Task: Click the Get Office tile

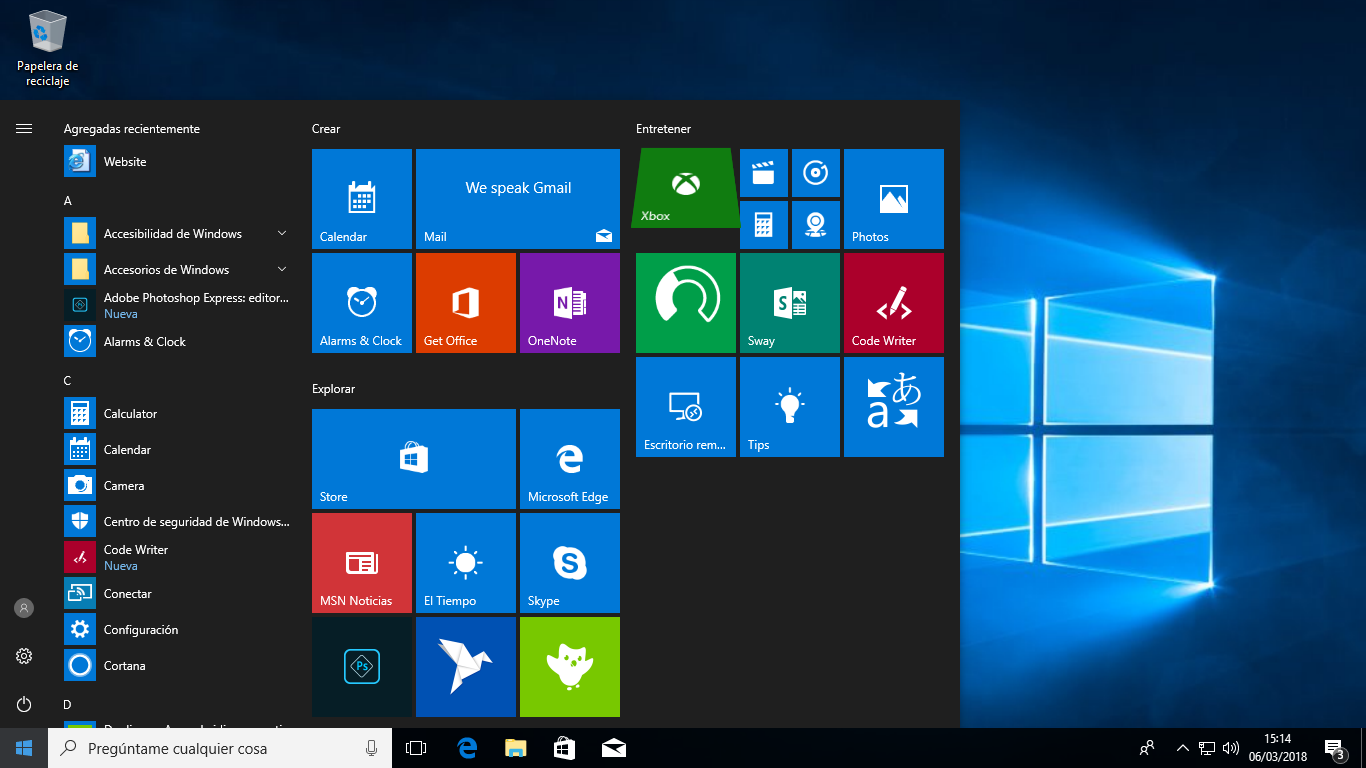Action: 466,303
